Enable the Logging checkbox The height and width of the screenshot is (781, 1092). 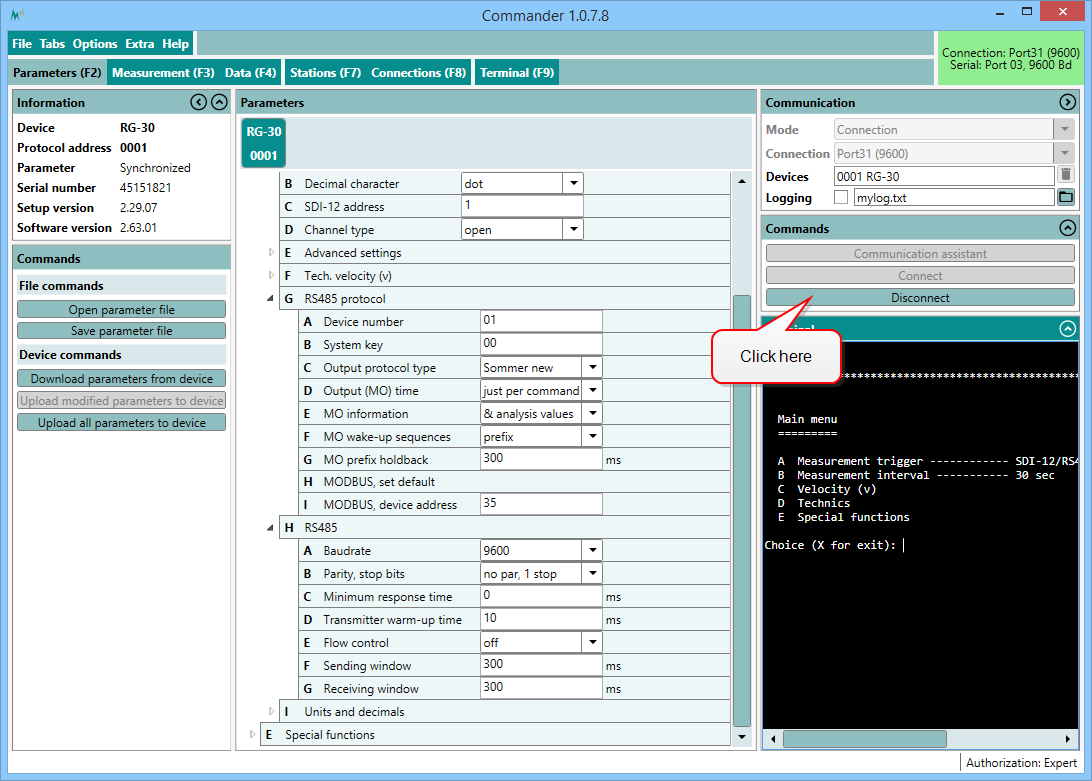pos(841,198)
